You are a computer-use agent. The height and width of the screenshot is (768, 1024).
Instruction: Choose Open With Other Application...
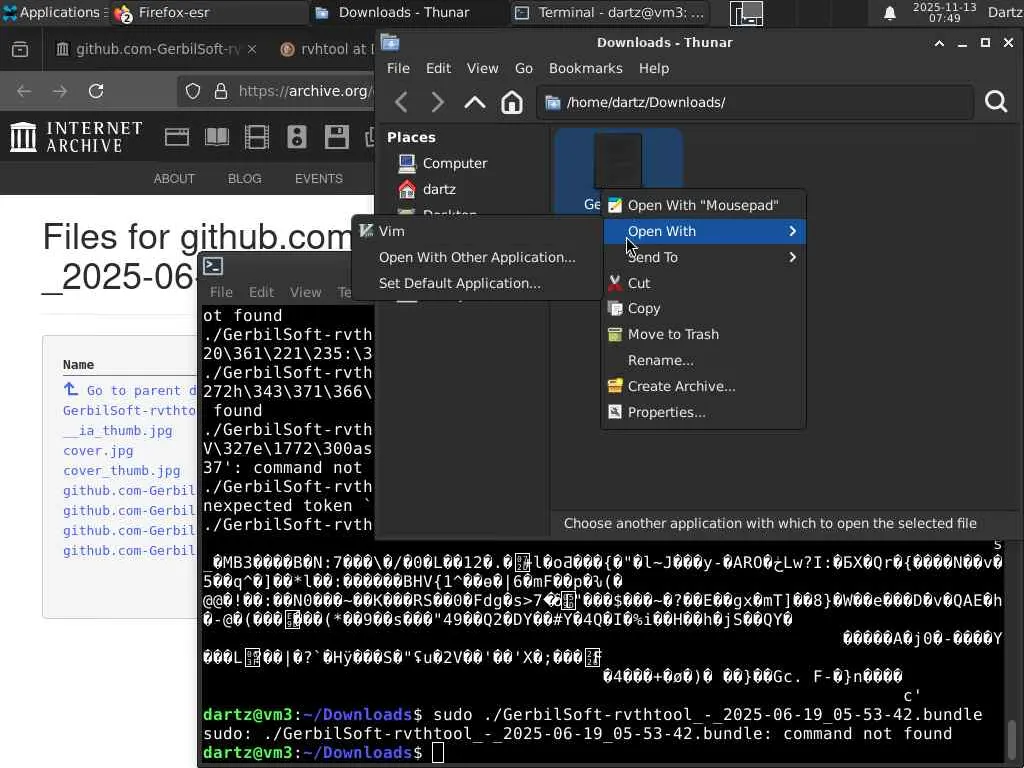[477, 257]
